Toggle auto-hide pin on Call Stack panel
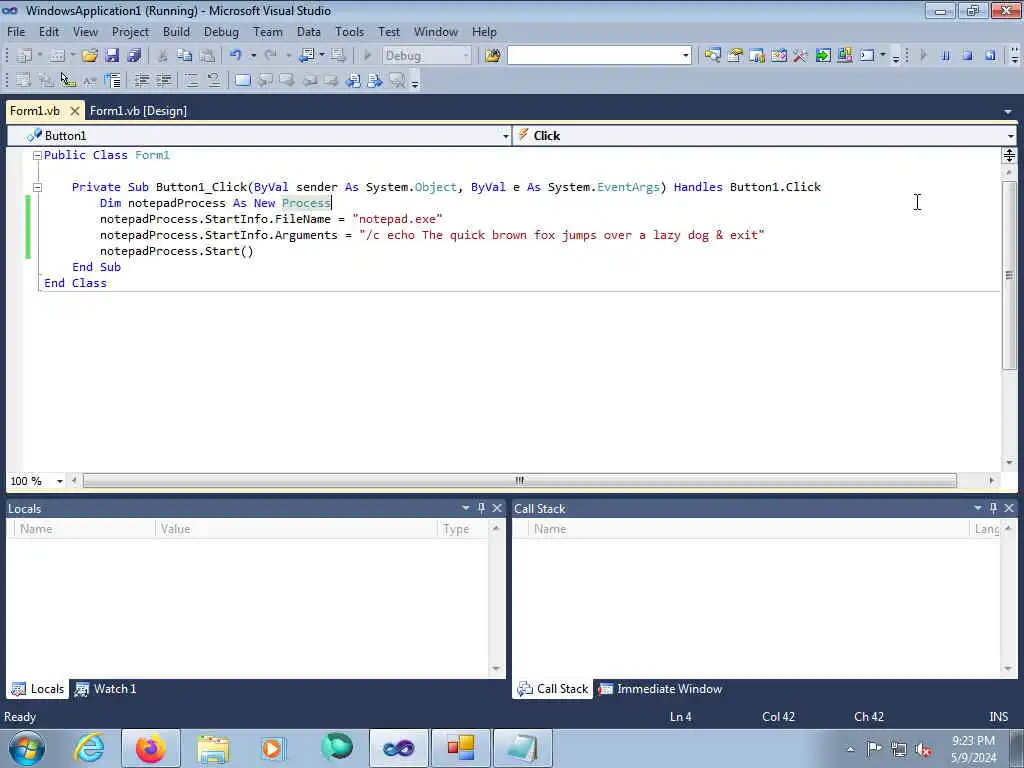Viewport: 1024px width, 768px height. (994, 508)
